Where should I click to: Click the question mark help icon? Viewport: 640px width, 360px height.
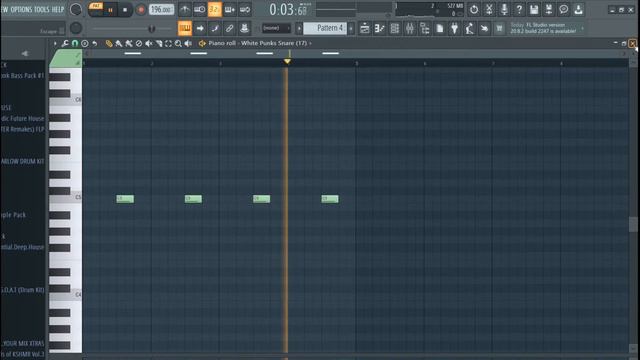(519, 9)
